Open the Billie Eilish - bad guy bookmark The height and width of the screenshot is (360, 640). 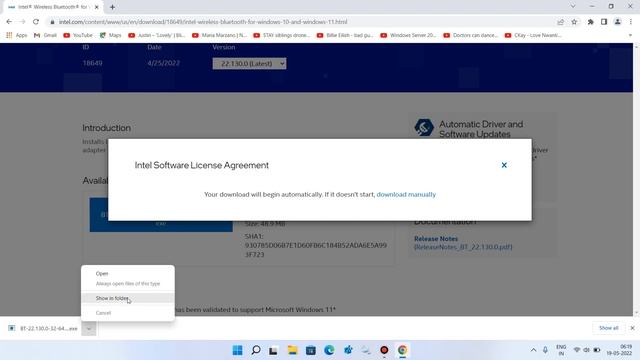[345, 36]
